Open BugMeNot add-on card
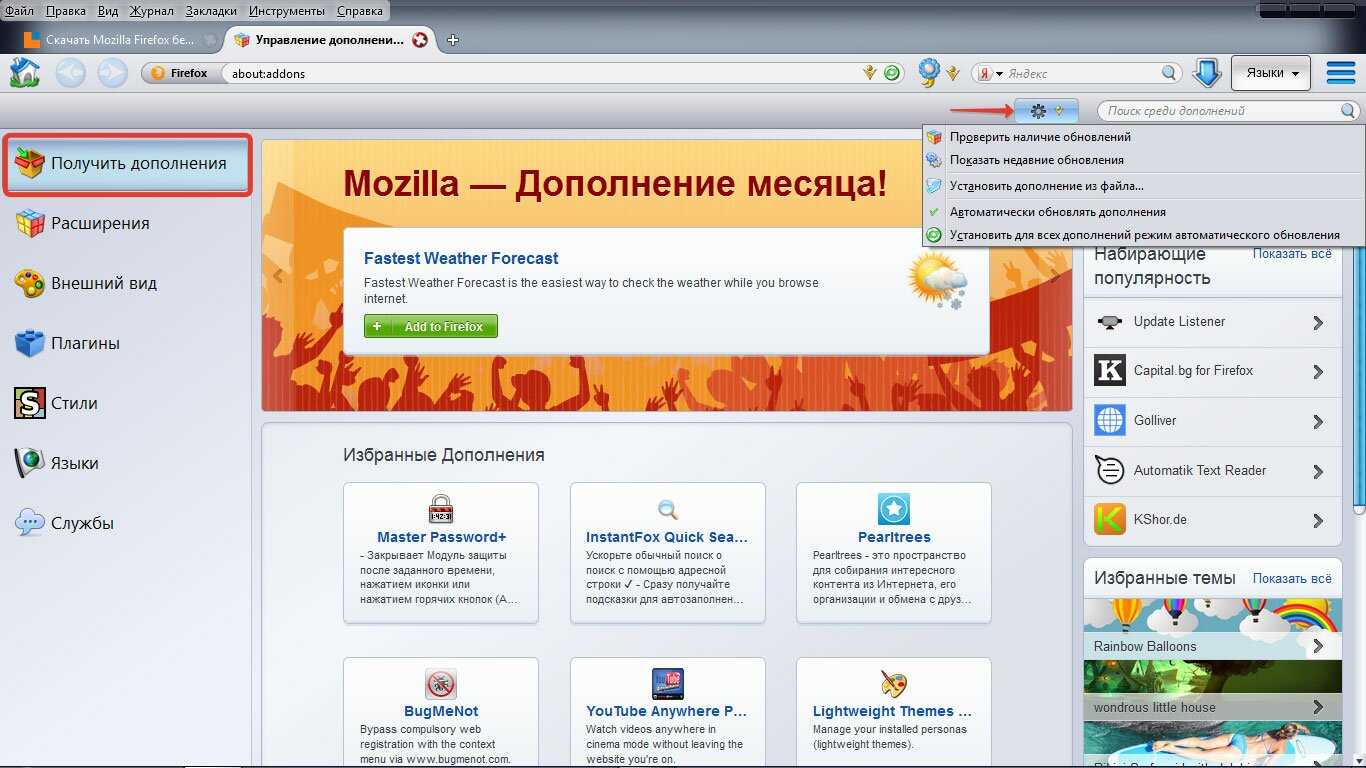Image resolution: width=1366 pixels, height=768 pixels. 441,712
